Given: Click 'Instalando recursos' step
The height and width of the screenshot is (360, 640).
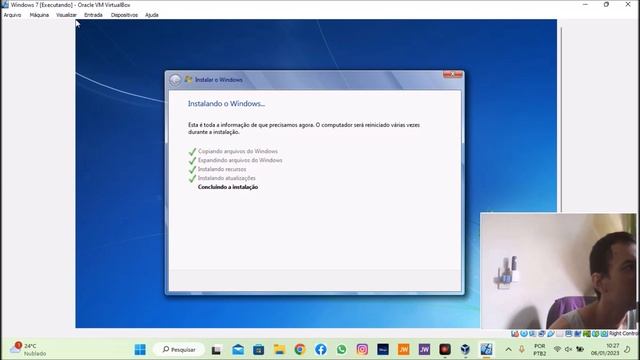Looking at the screenshot, I should [222, 169].
